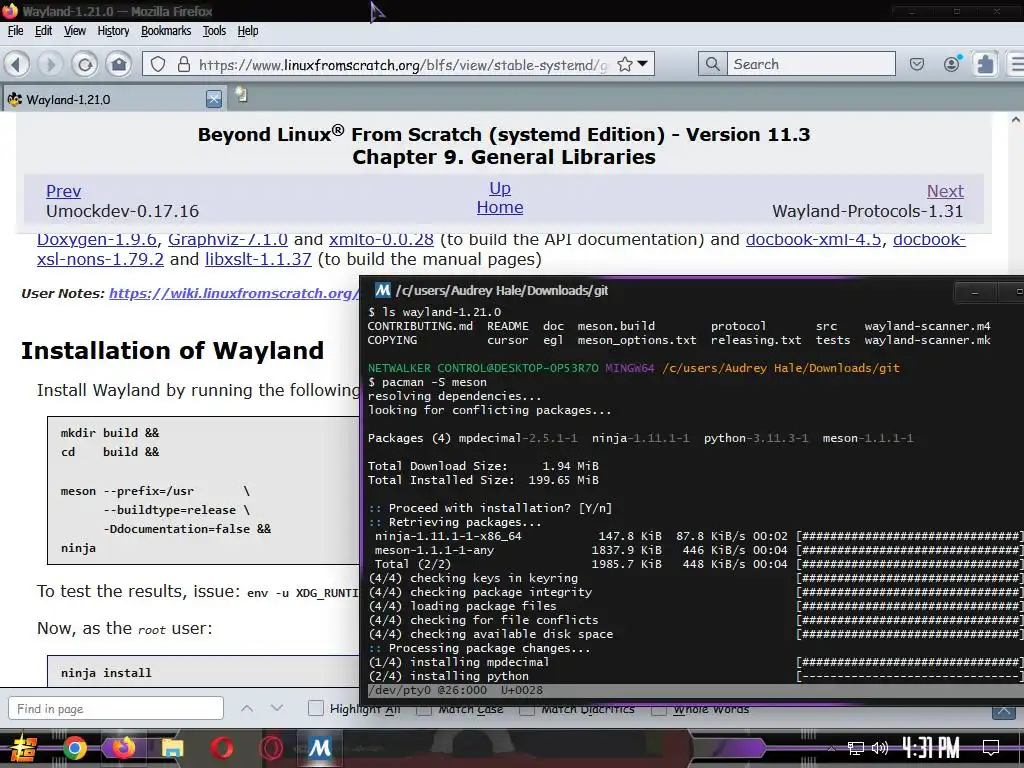Switch to MSYS2 terminal on the taskbar
The image size is (1024, 768).
[320, 748]
